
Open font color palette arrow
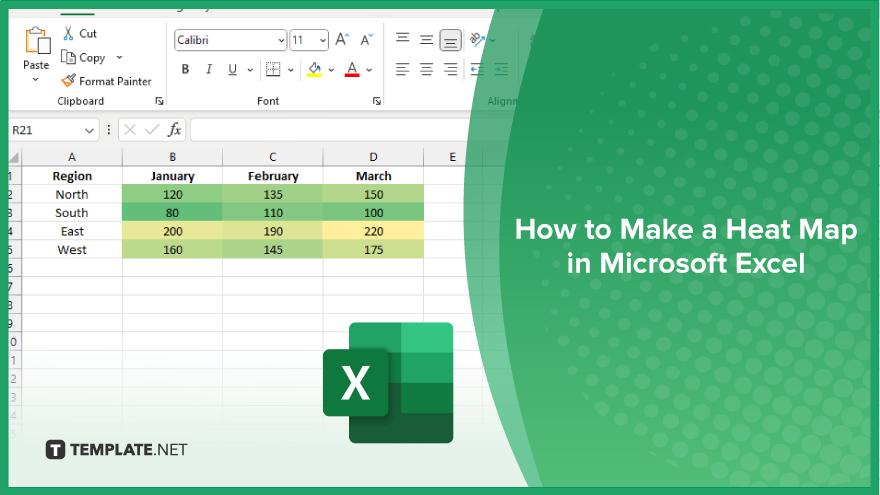369,70
